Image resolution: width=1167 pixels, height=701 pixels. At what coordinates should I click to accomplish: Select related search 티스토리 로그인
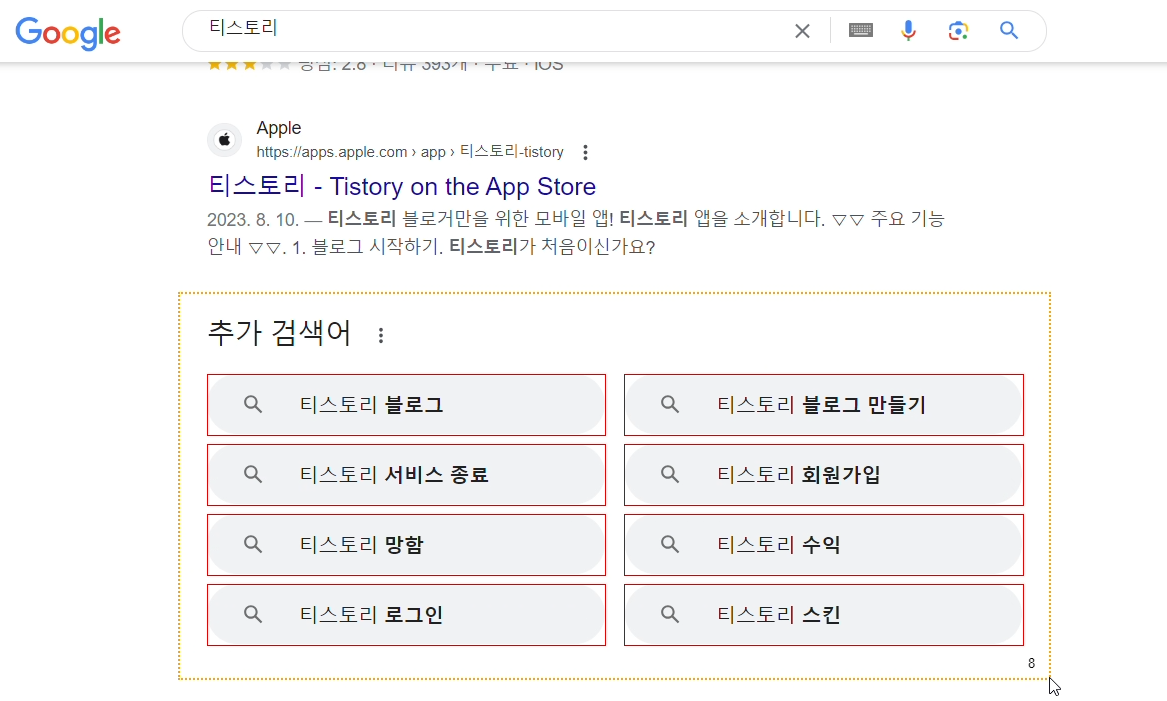pos(406,615)
